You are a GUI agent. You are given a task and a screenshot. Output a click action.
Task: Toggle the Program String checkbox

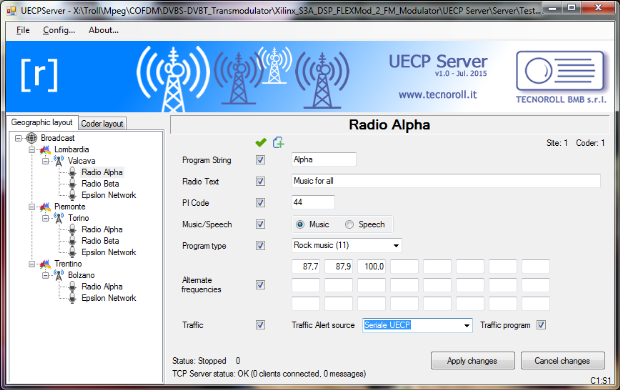(x=260, y=160)
